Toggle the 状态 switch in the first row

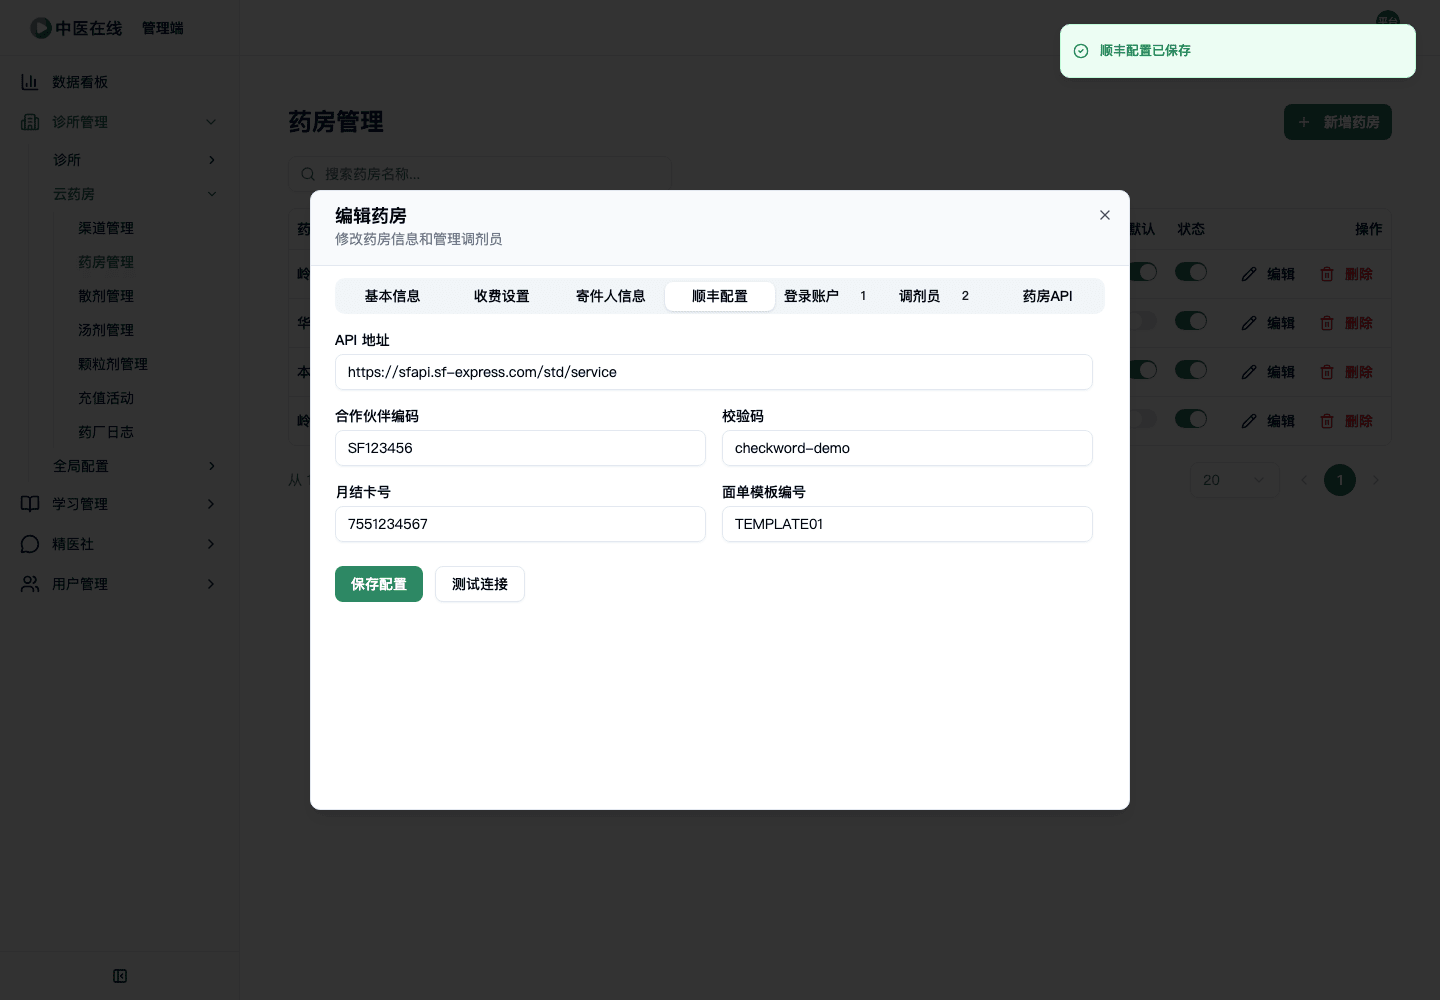[x=1191, y=272]
